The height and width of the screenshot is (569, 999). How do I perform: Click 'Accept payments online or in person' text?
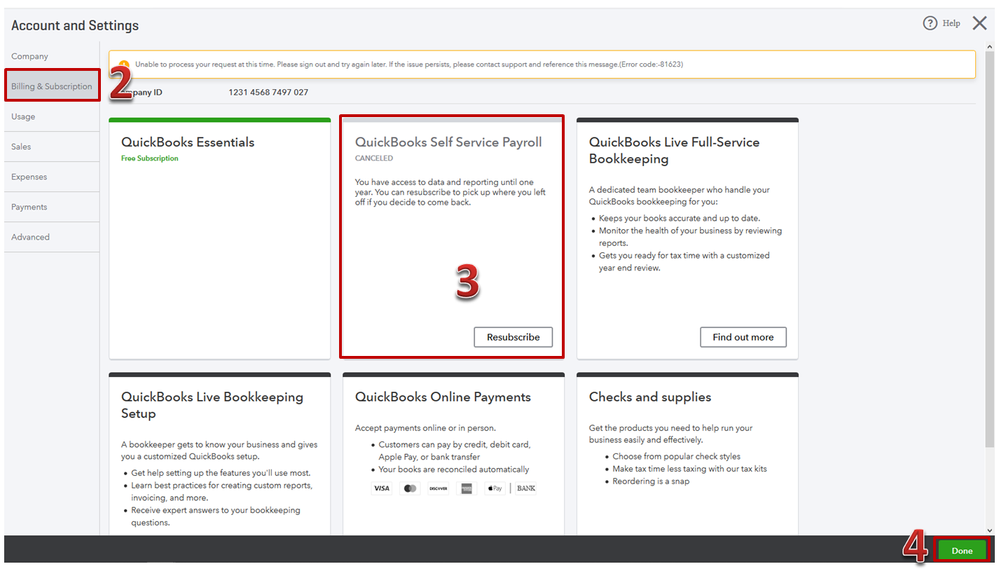click(x=425, y=428)
